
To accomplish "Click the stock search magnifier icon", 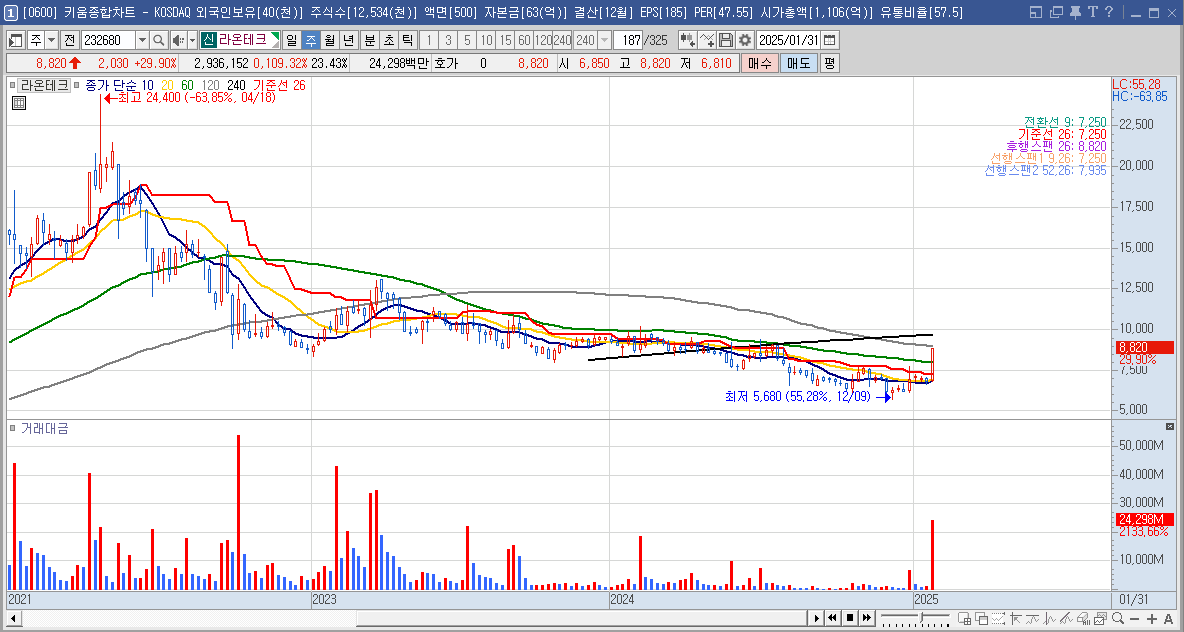I will [159, 40].
